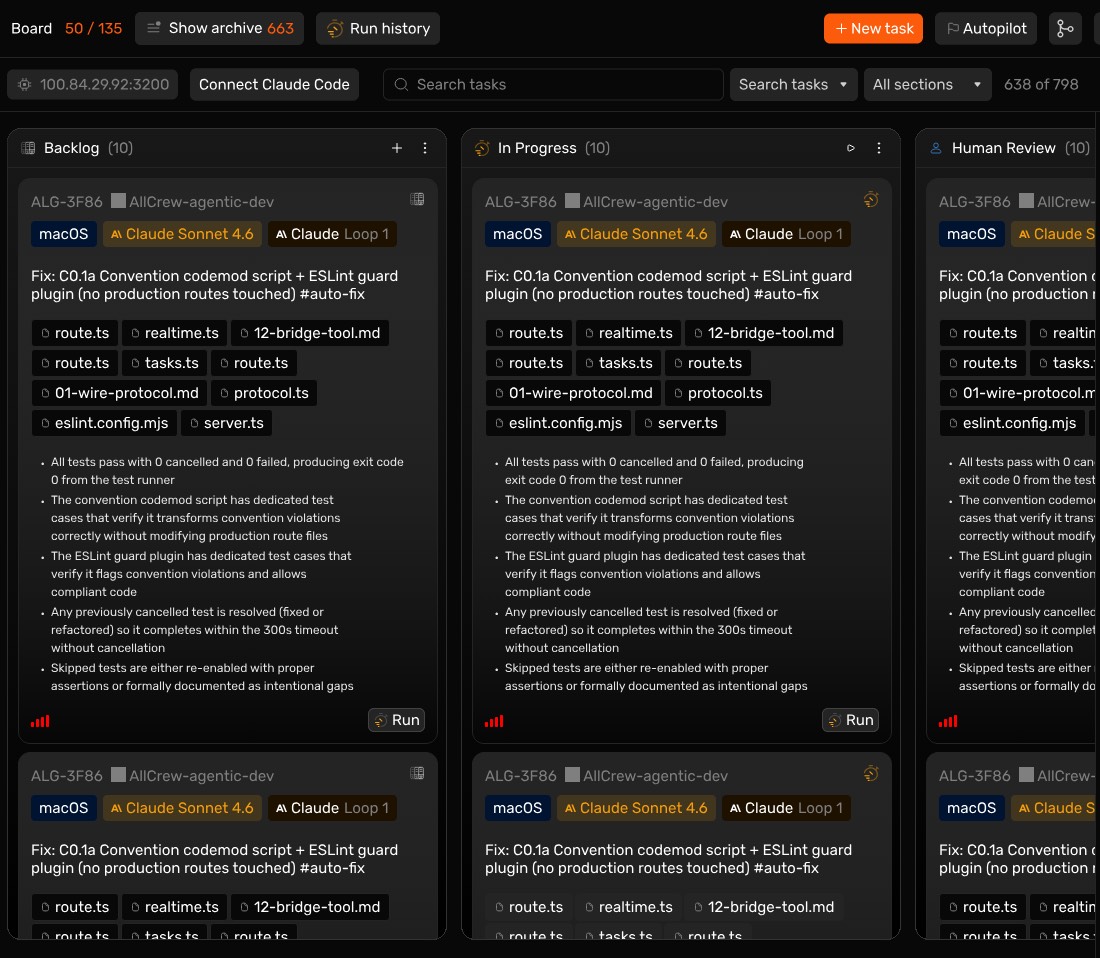Image resolution: width=1100 pixels, height=958 pixels.
Task: Click the Backlog column add (+) icon
Action: point(397,148)
